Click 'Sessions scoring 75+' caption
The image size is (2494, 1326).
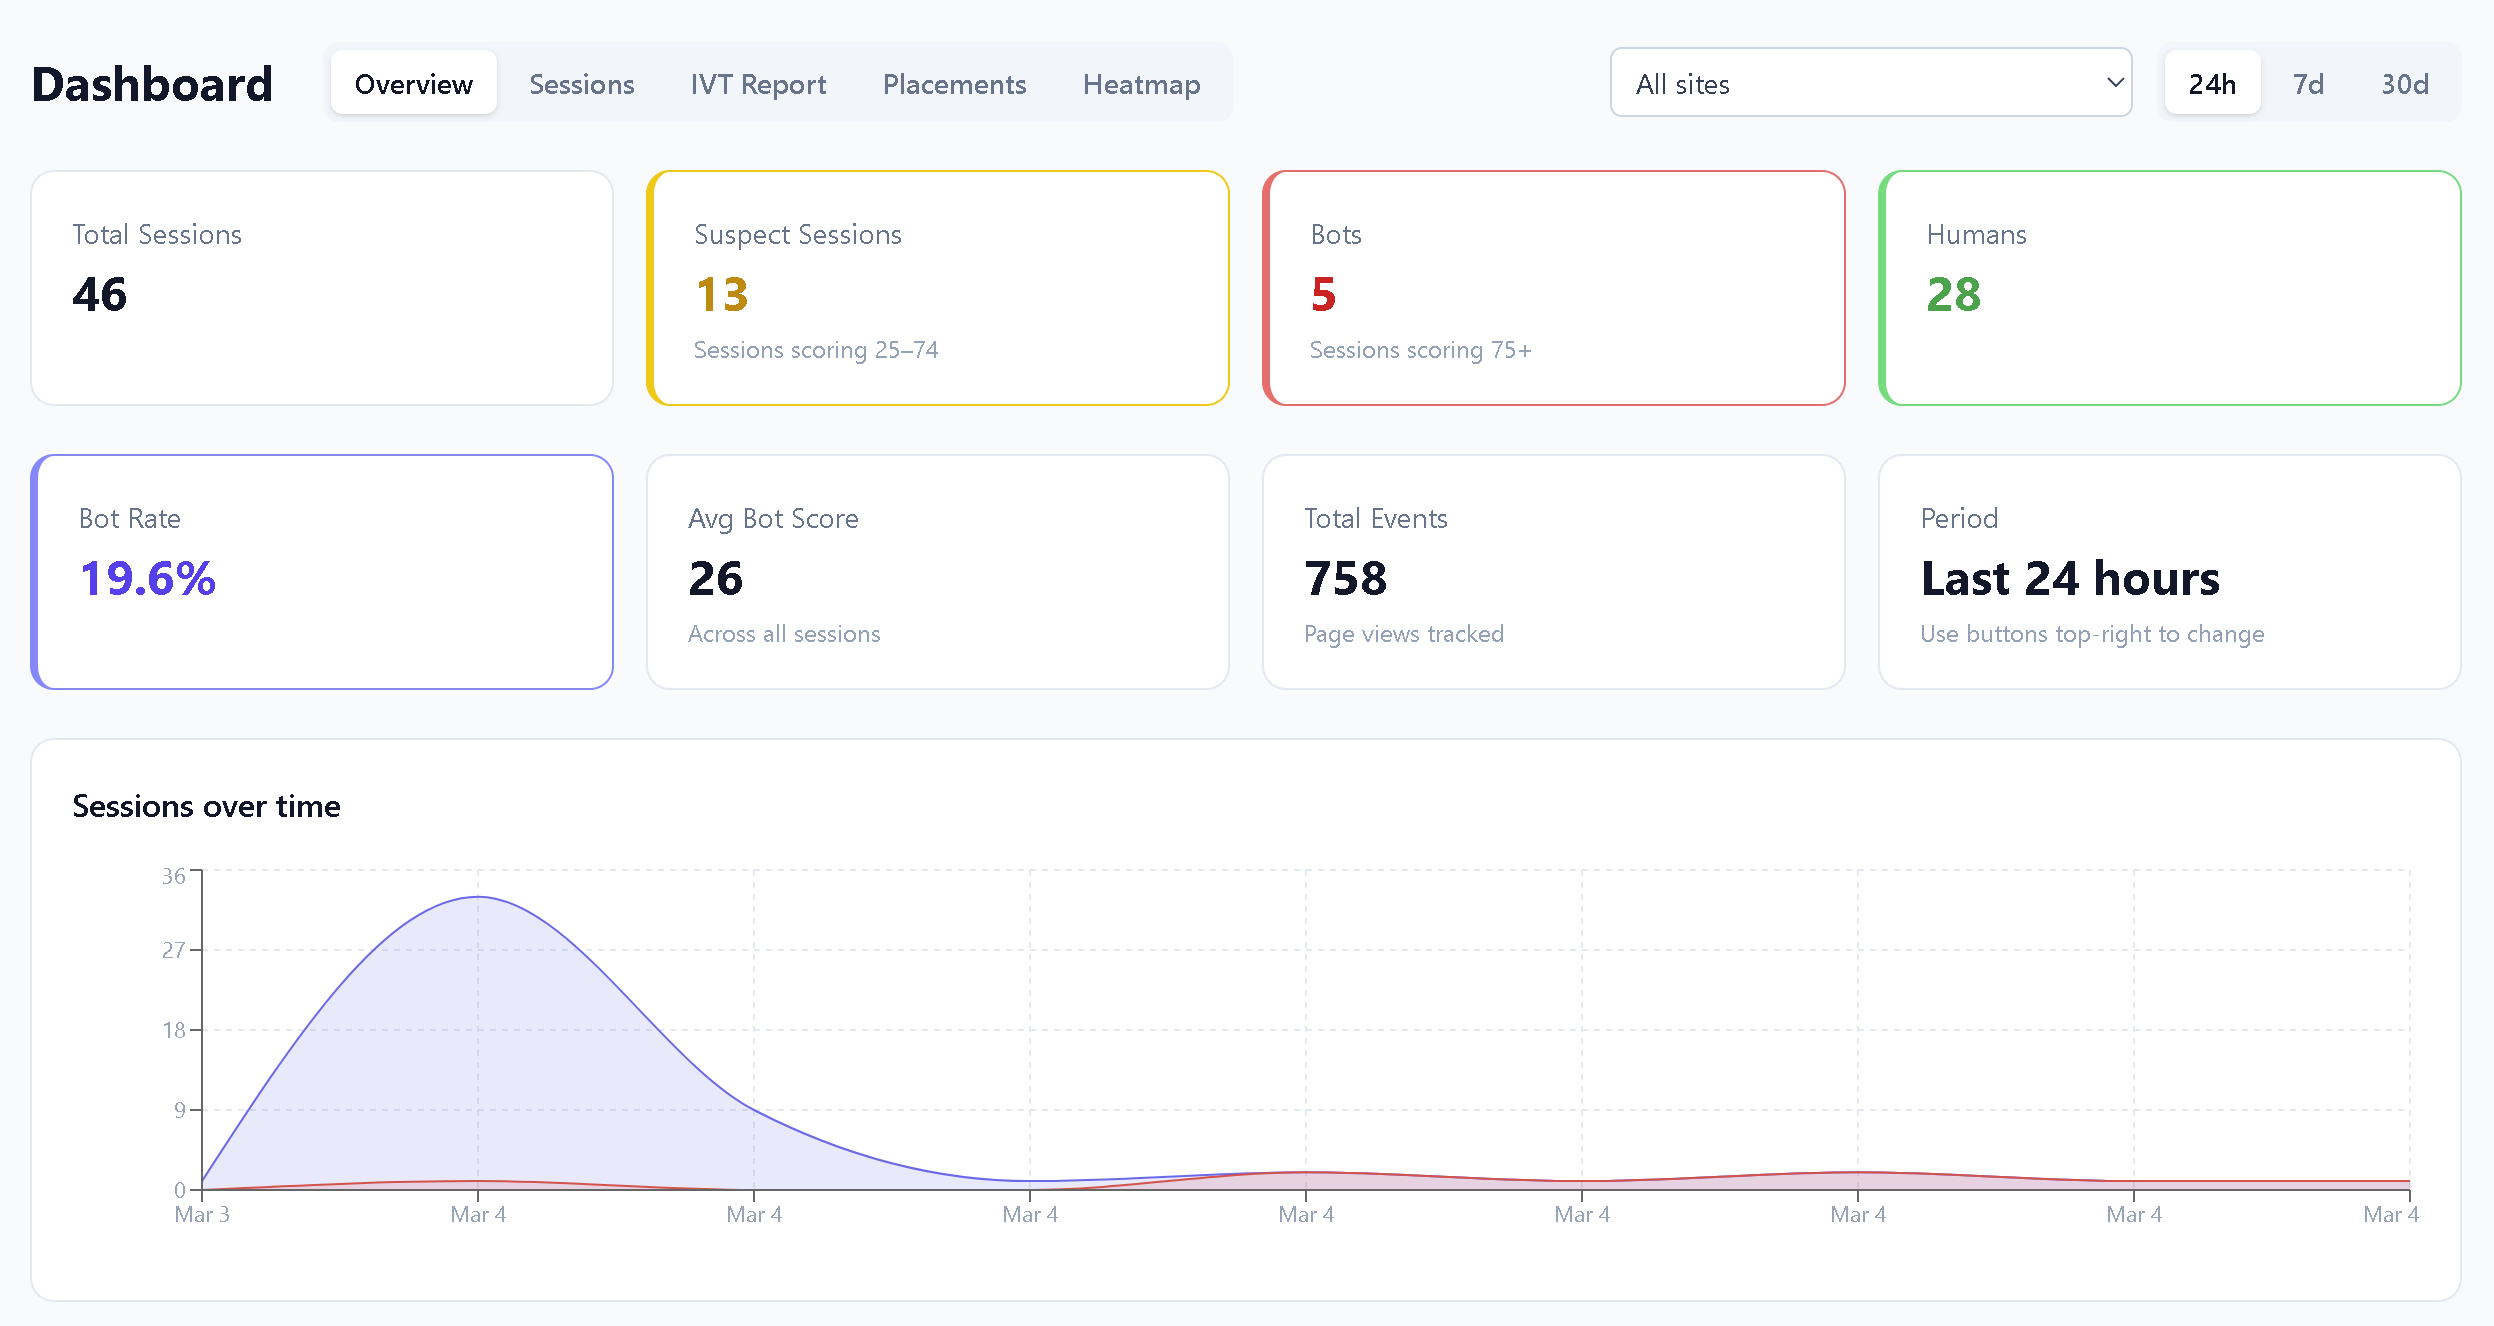point(1420,350)
